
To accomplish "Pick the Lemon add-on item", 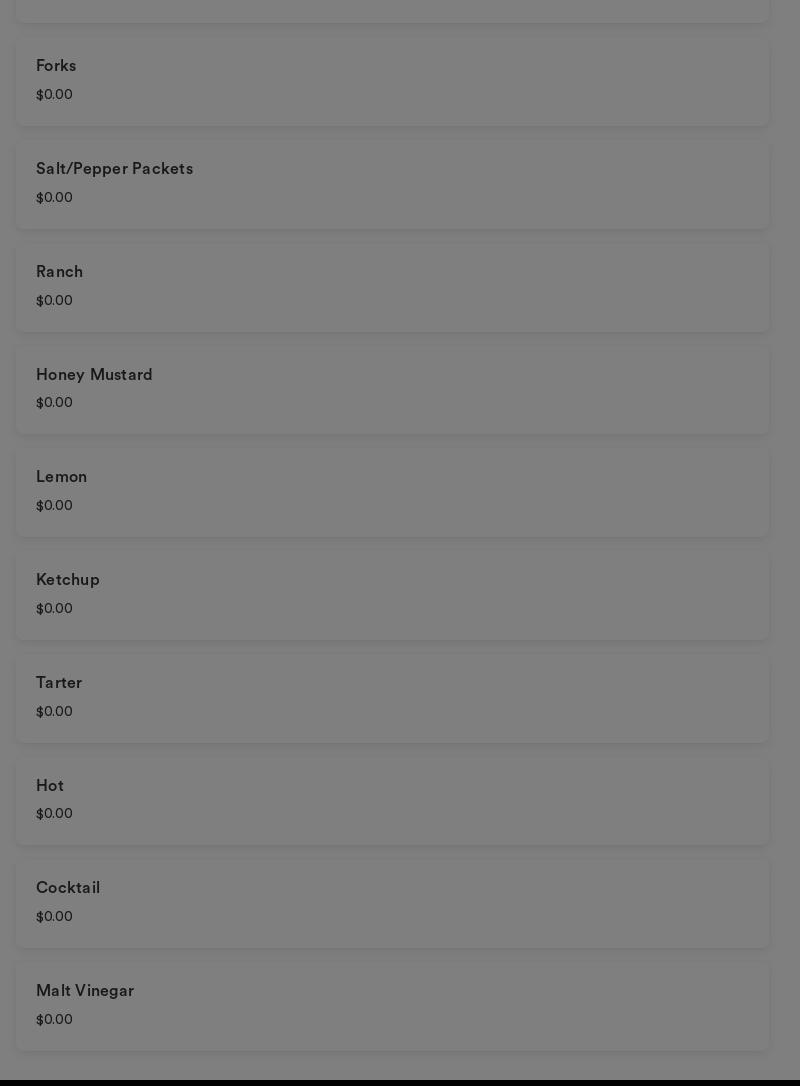I will [392, 491].
